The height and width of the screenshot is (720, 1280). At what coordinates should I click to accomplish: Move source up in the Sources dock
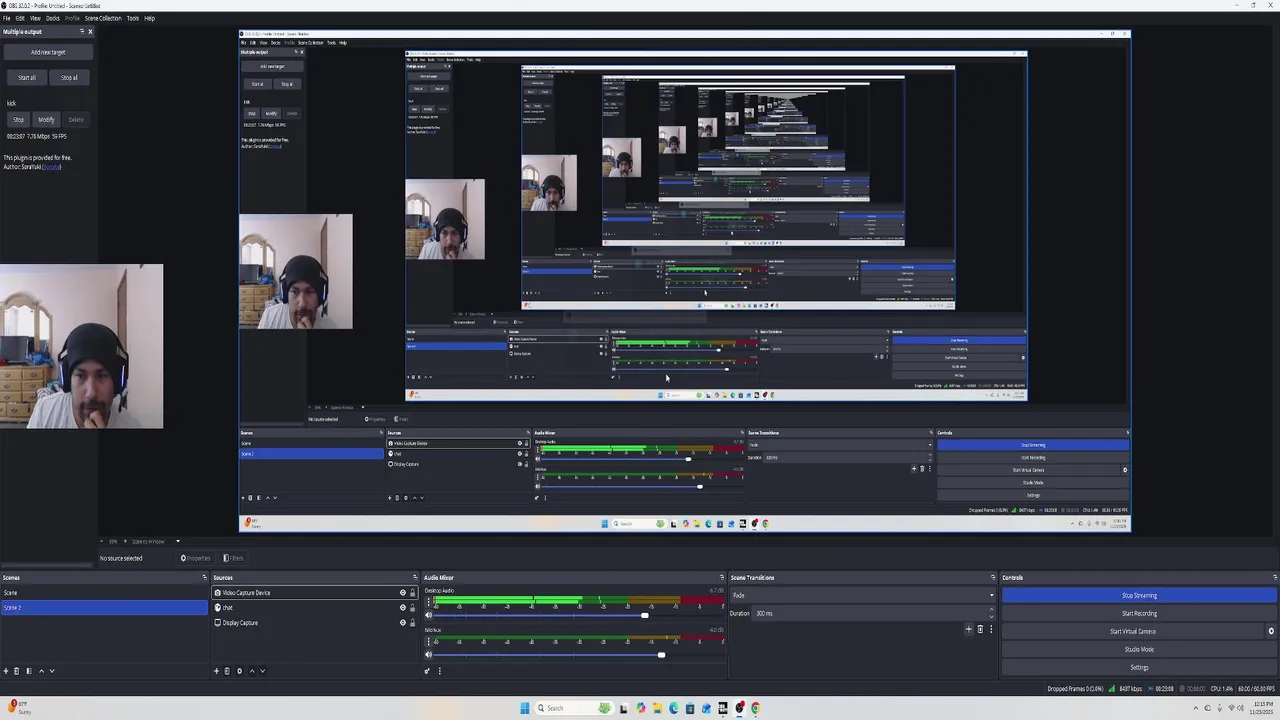(x=252, y=671)
